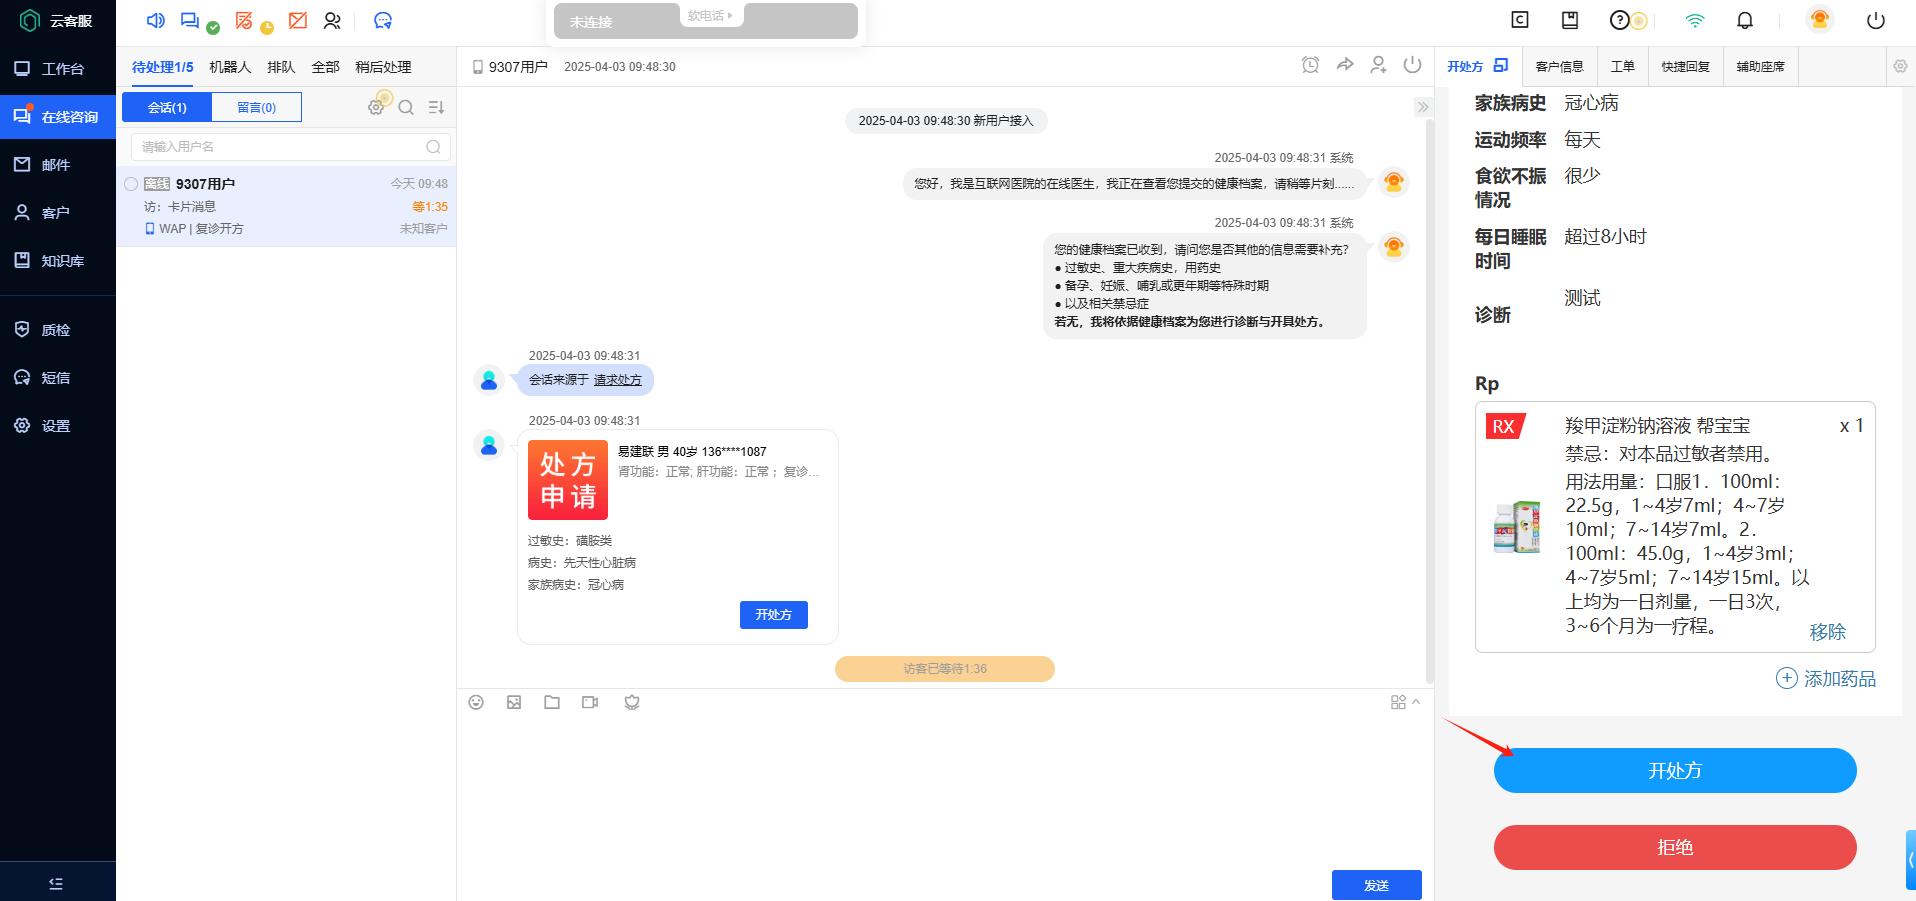Click the 处方申请 red card thumbnail
The width and height of the screenshot is (1916, 901).
point(568,480)
